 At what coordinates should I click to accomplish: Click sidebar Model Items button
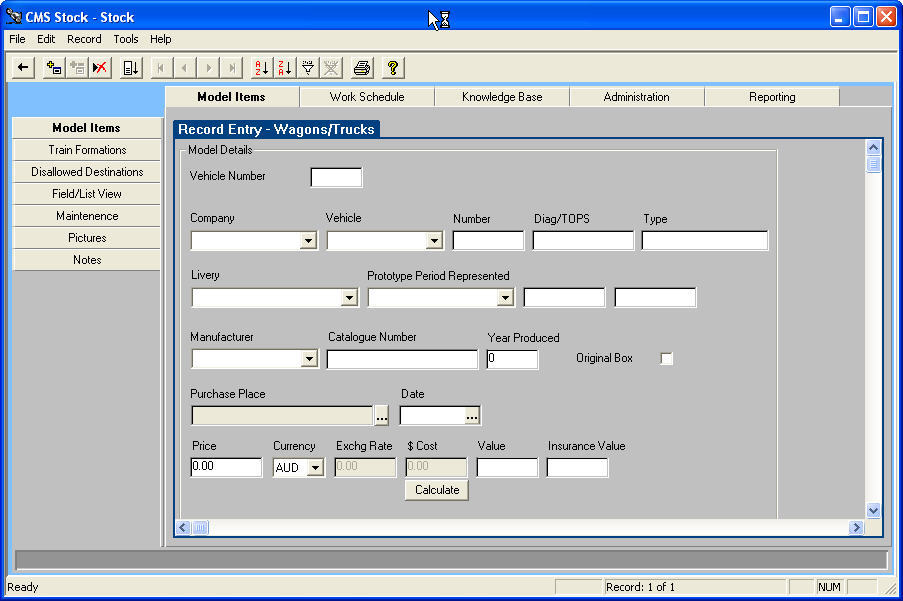tap(86, 128)
